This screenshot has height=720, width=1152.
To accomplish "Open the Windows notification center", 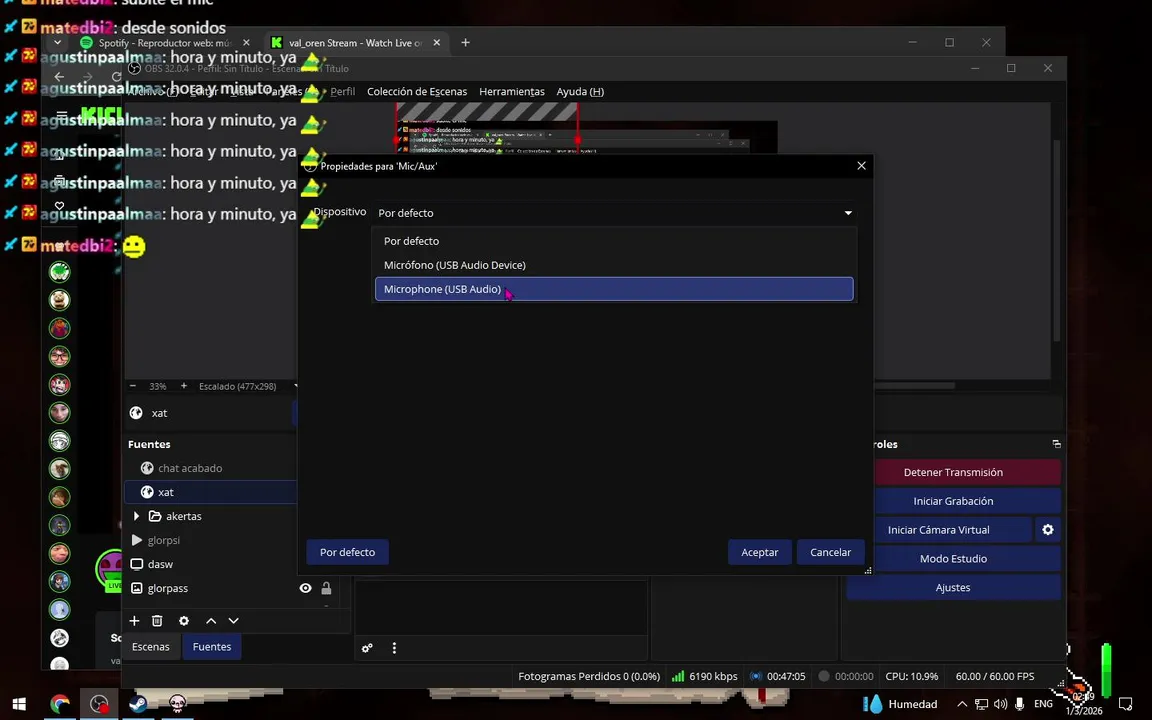I will click(1126, 704).
